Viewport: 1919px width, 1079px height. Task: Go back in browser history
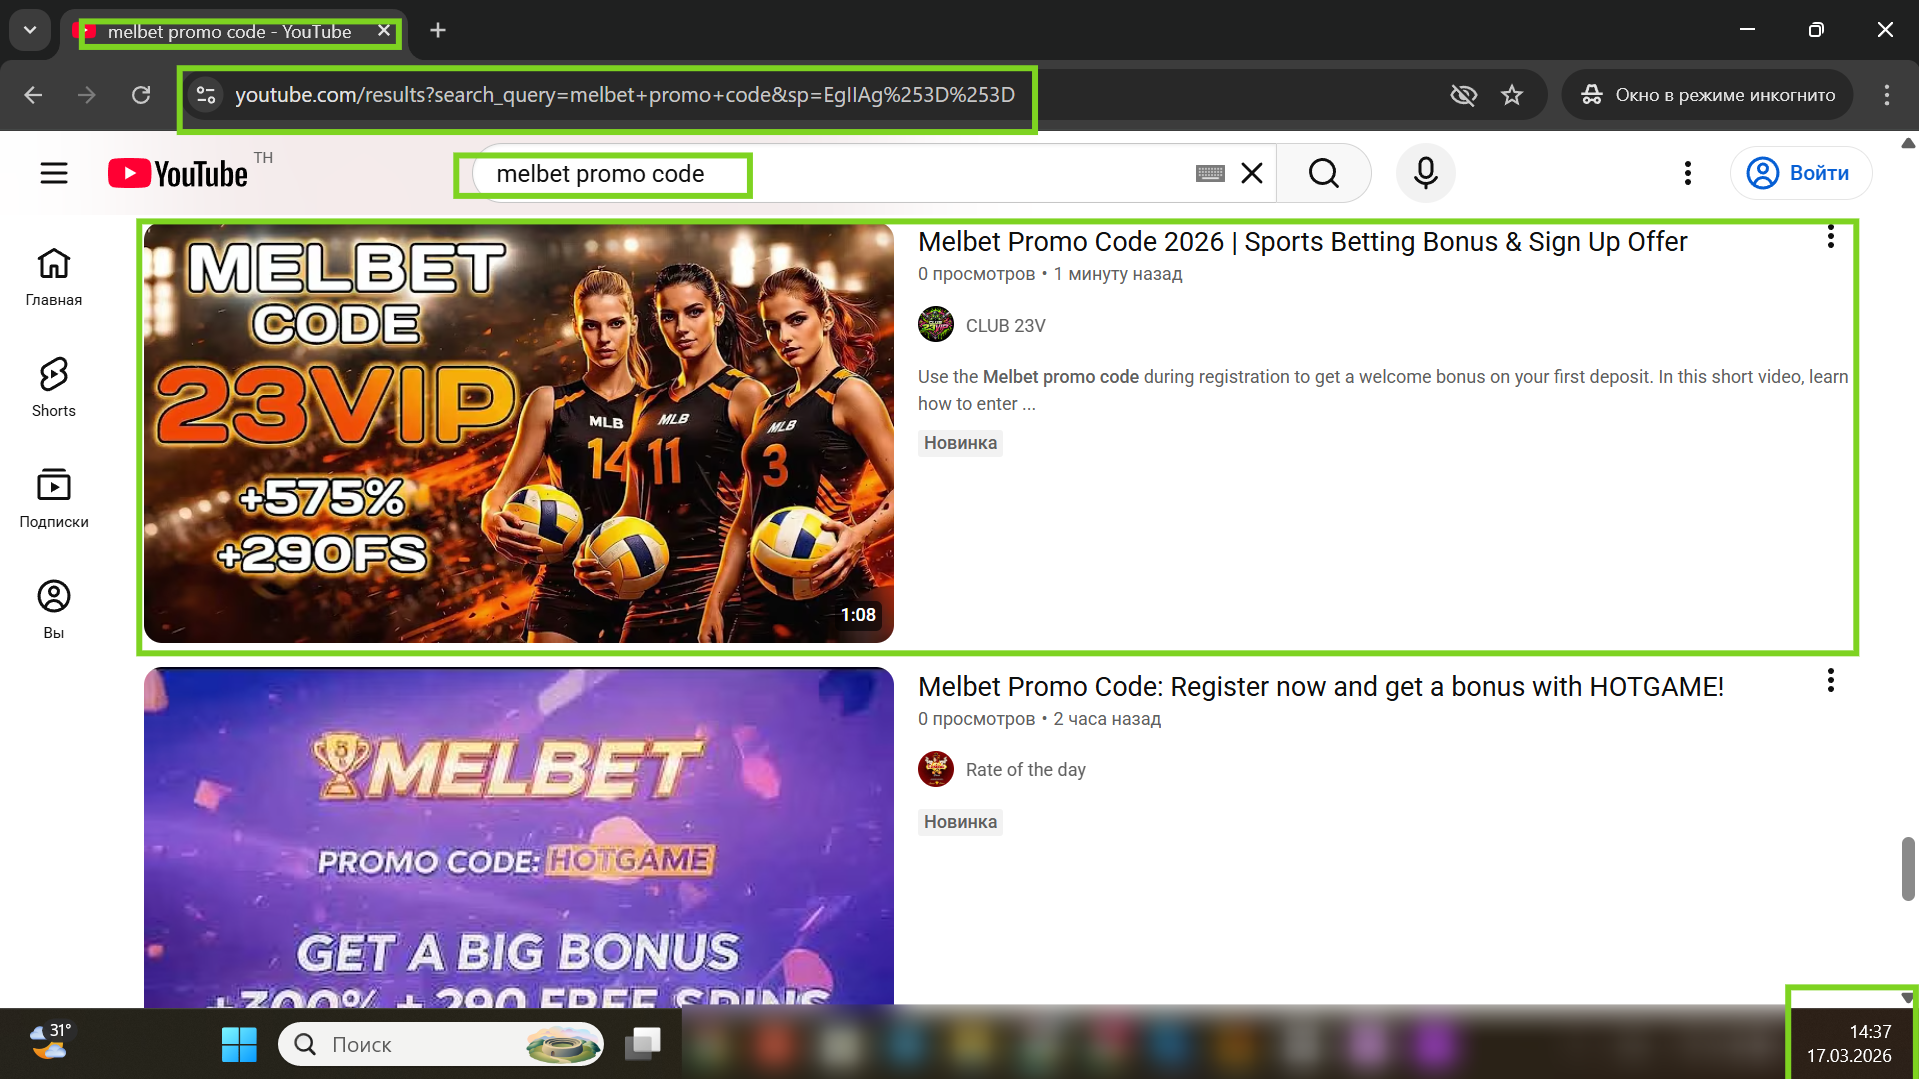pos(33,95)
